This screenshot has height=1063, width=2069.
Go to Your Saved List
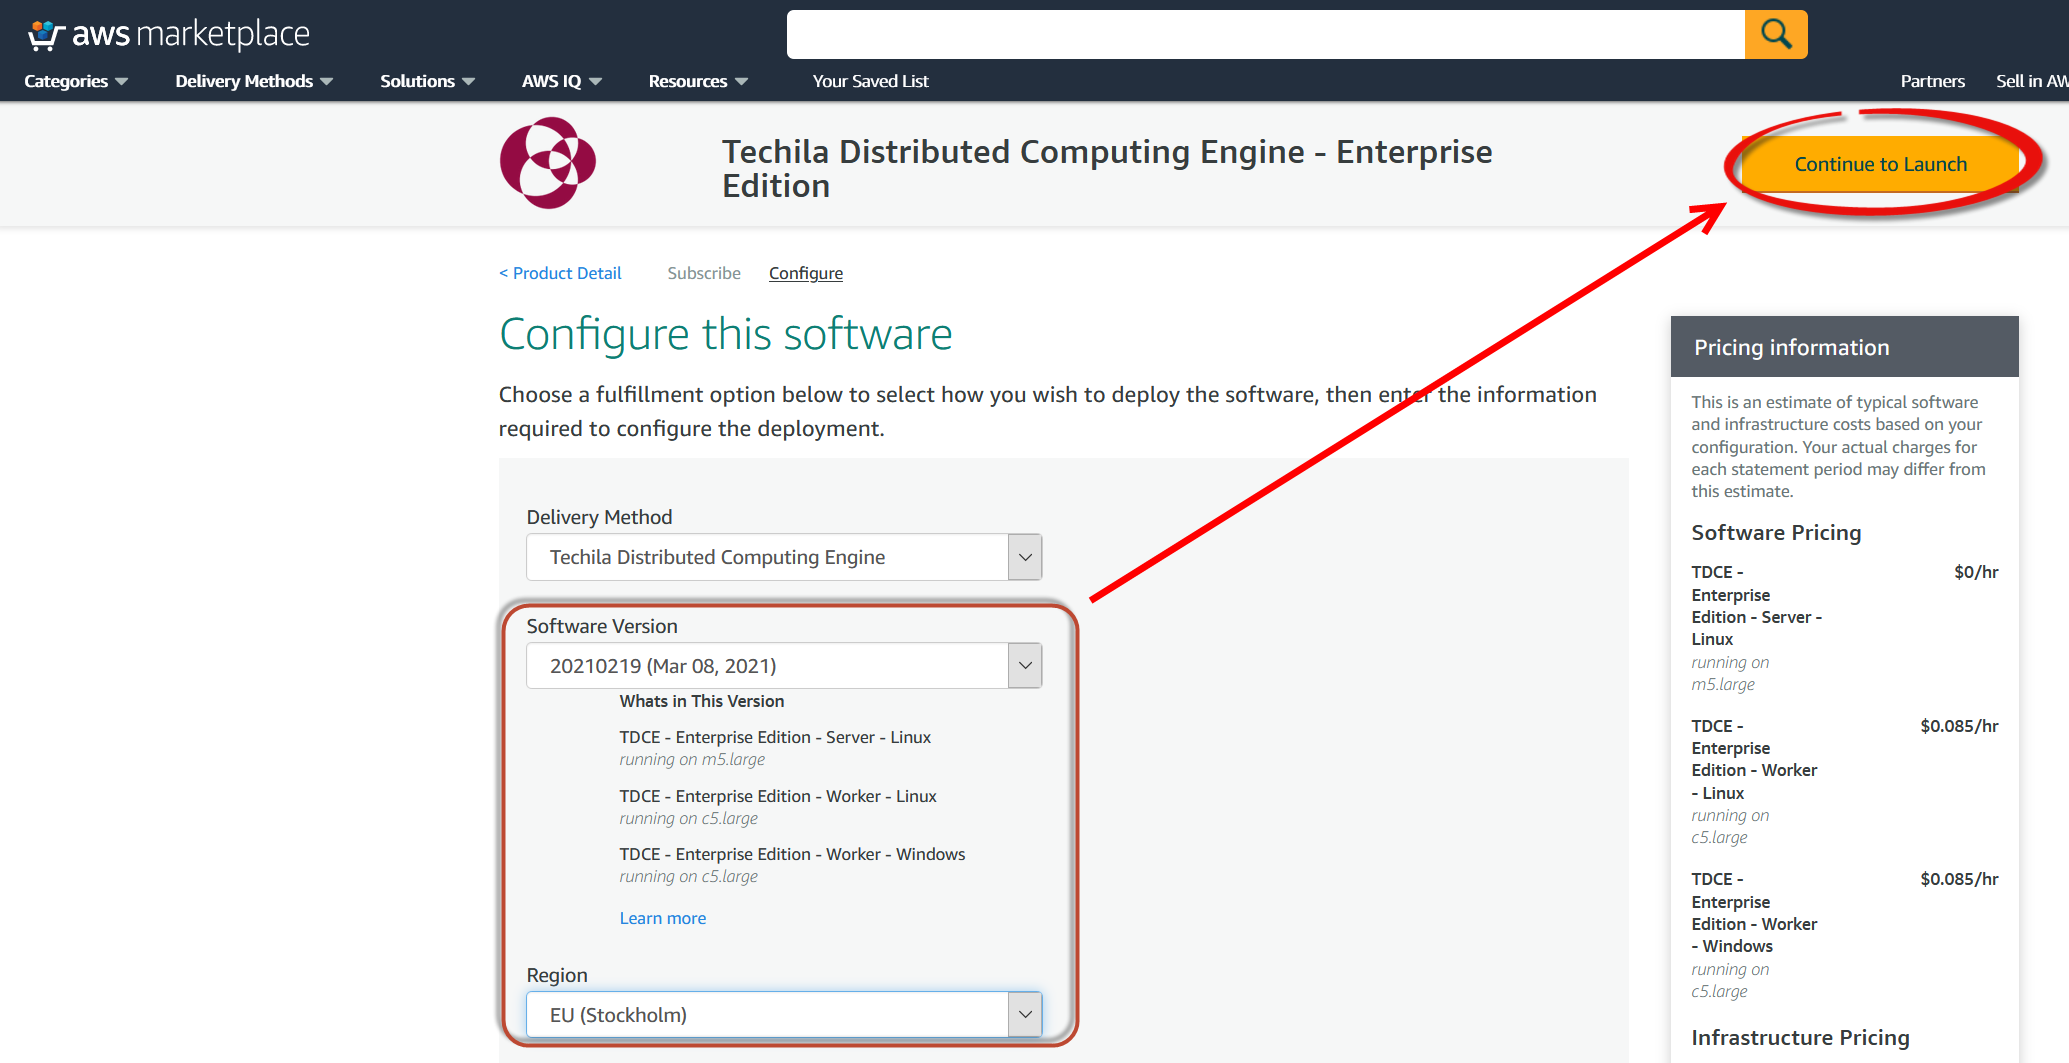pyautogui.click(x=870, y=81)
